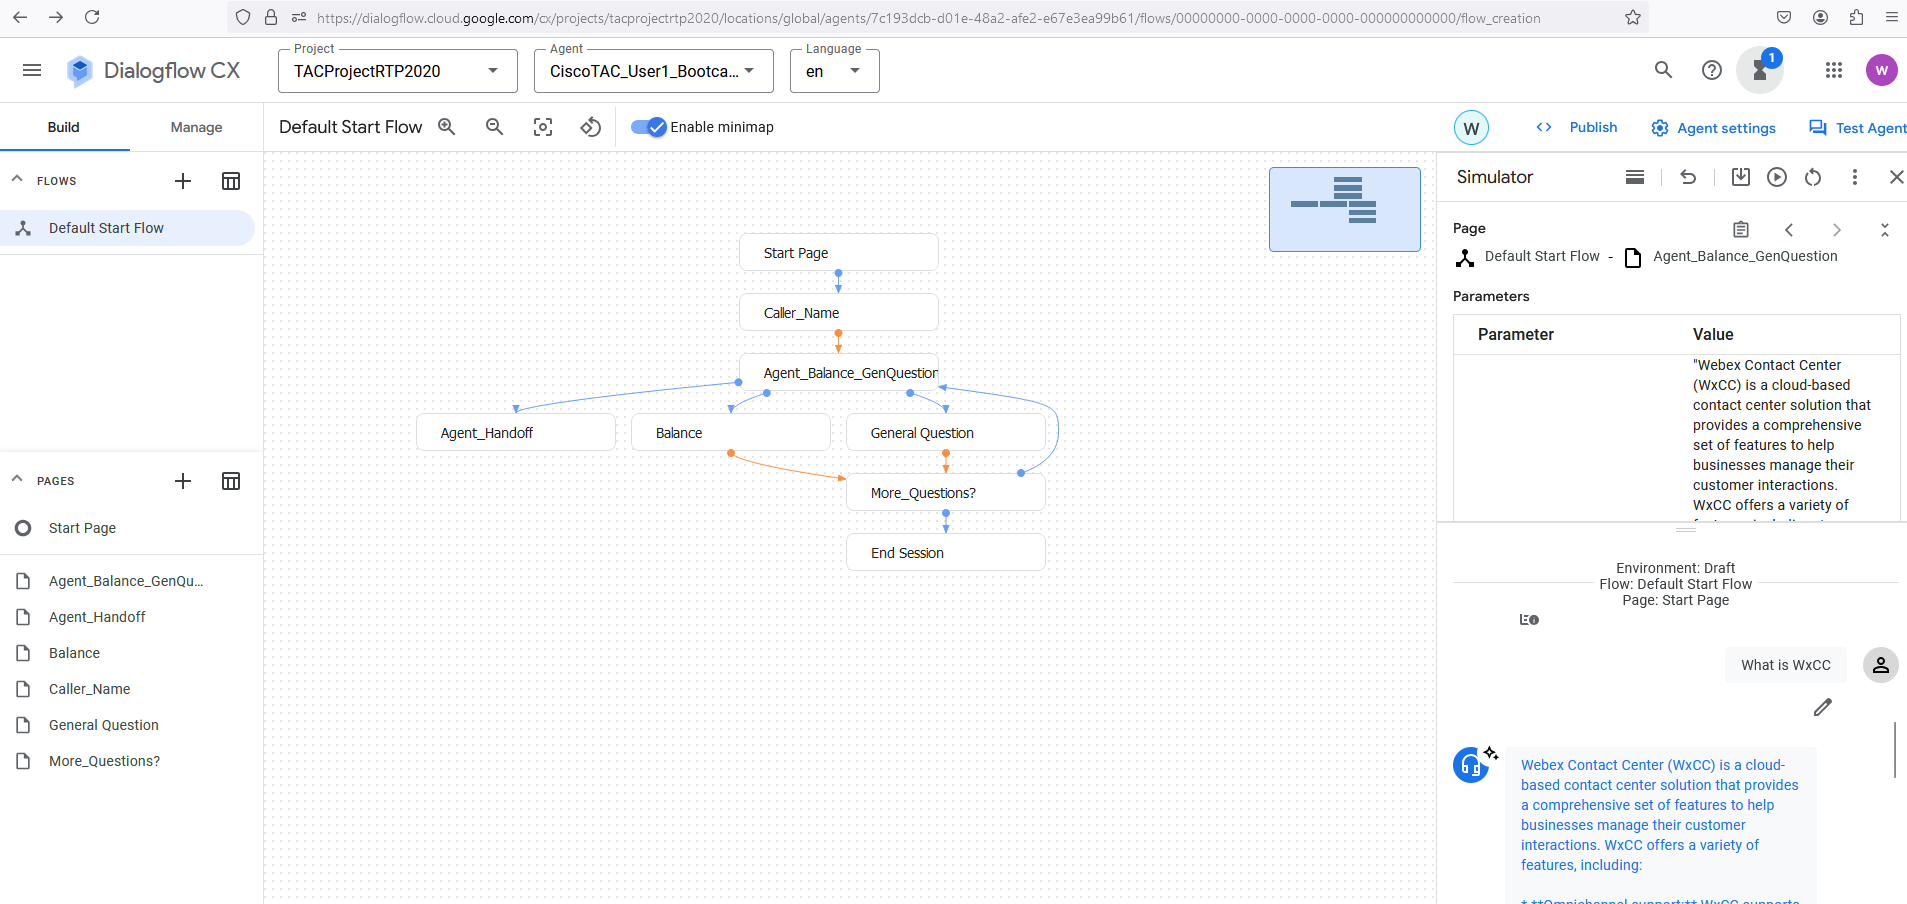This screenshot has height=904, width=1907.
Task: Open search in the top header
Action: click(x=1663, y=70)
